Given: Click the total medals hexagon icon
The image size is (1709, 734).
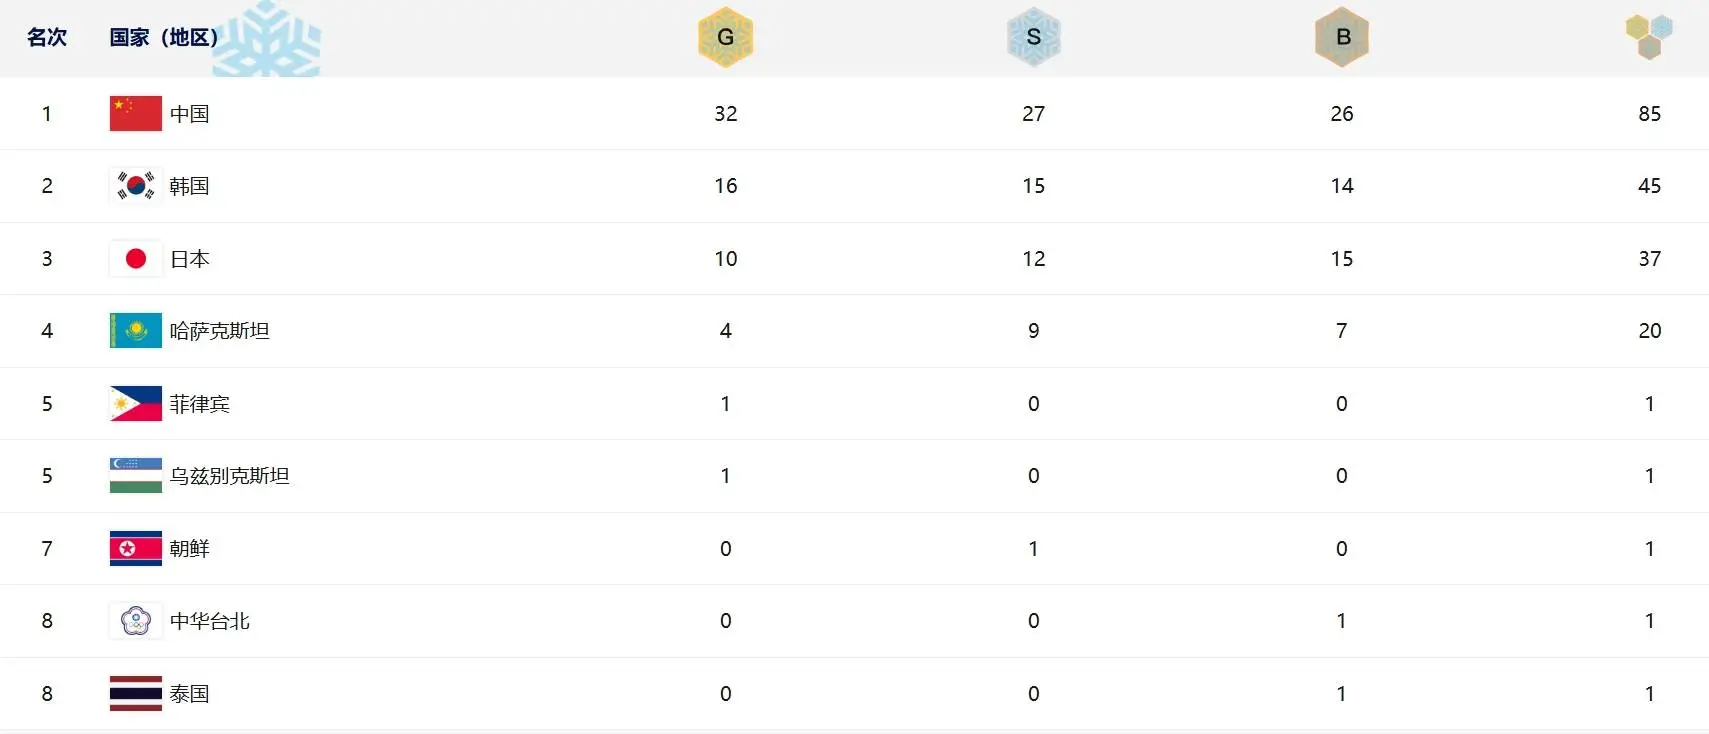Looking at the screenshot, I should click(1649, 36).
